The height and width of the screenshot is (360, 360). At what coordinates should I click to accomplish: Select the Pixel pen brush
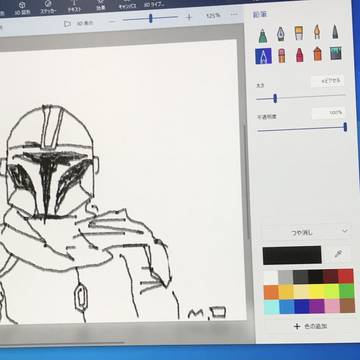tap(335, 31)
